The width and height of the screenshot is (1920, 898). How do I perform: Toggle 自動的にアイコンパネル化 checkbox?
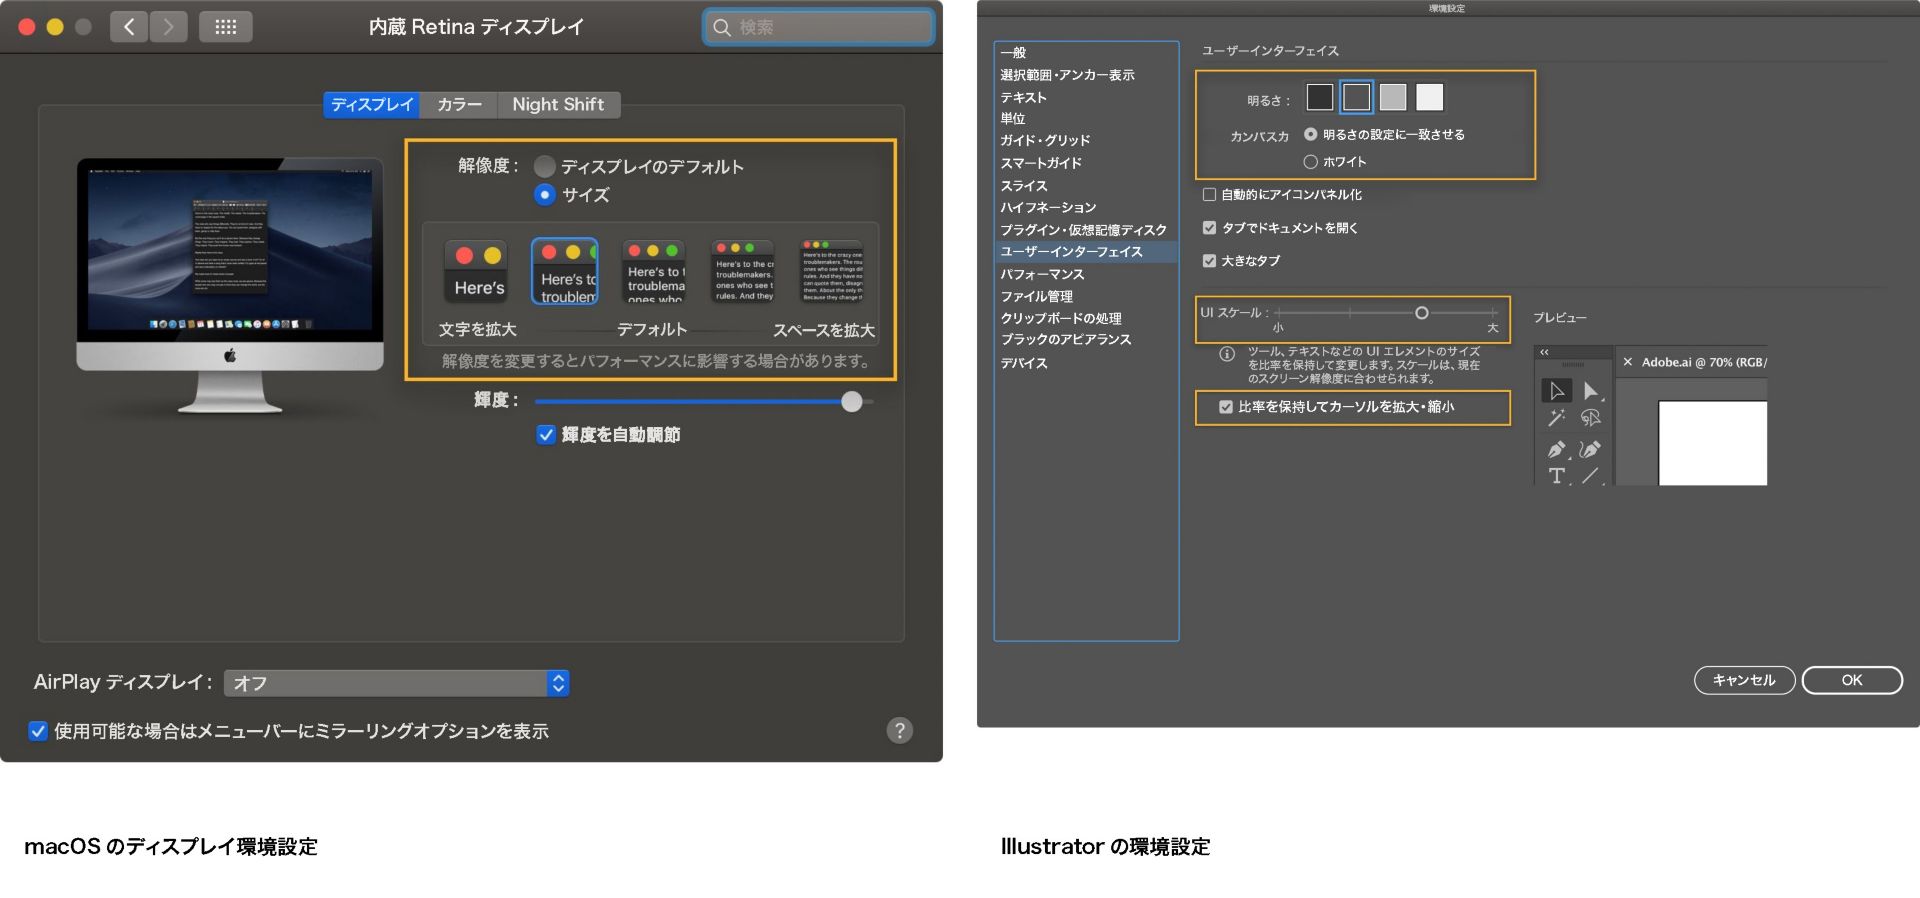tap(1209, 195)
